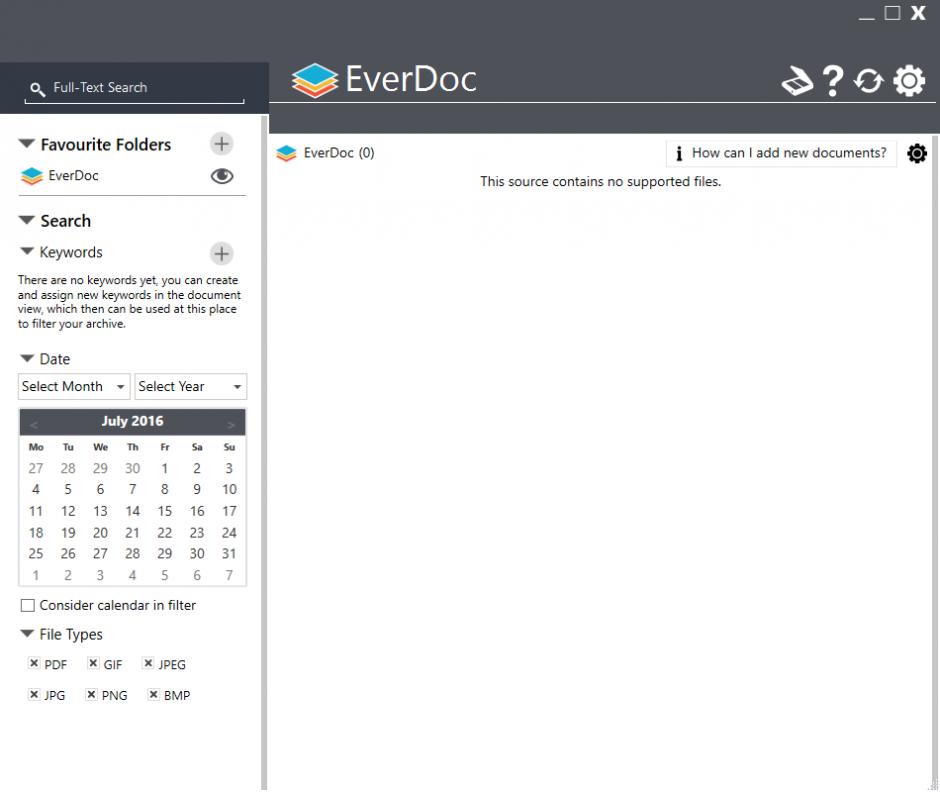Select July 18 in the calendar
The image size is (940, 792).
point(36,533)
